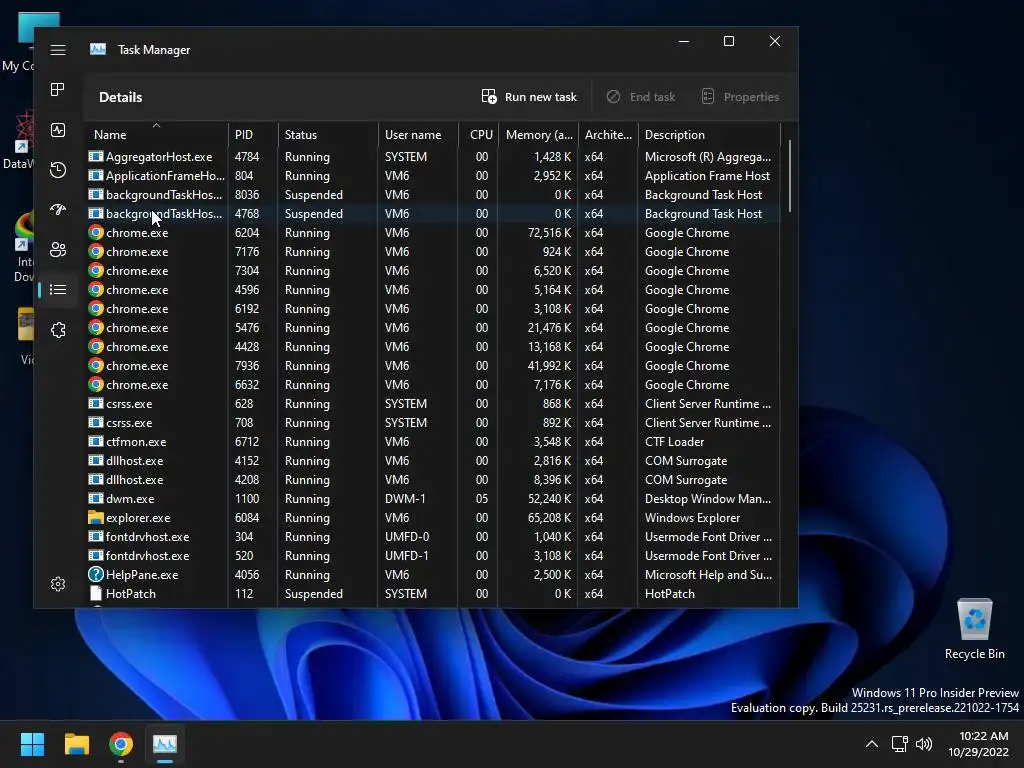The image size is (1024, 768).
Task: Select dllhost.exe row with PID 4208
Action: [433, 479]
